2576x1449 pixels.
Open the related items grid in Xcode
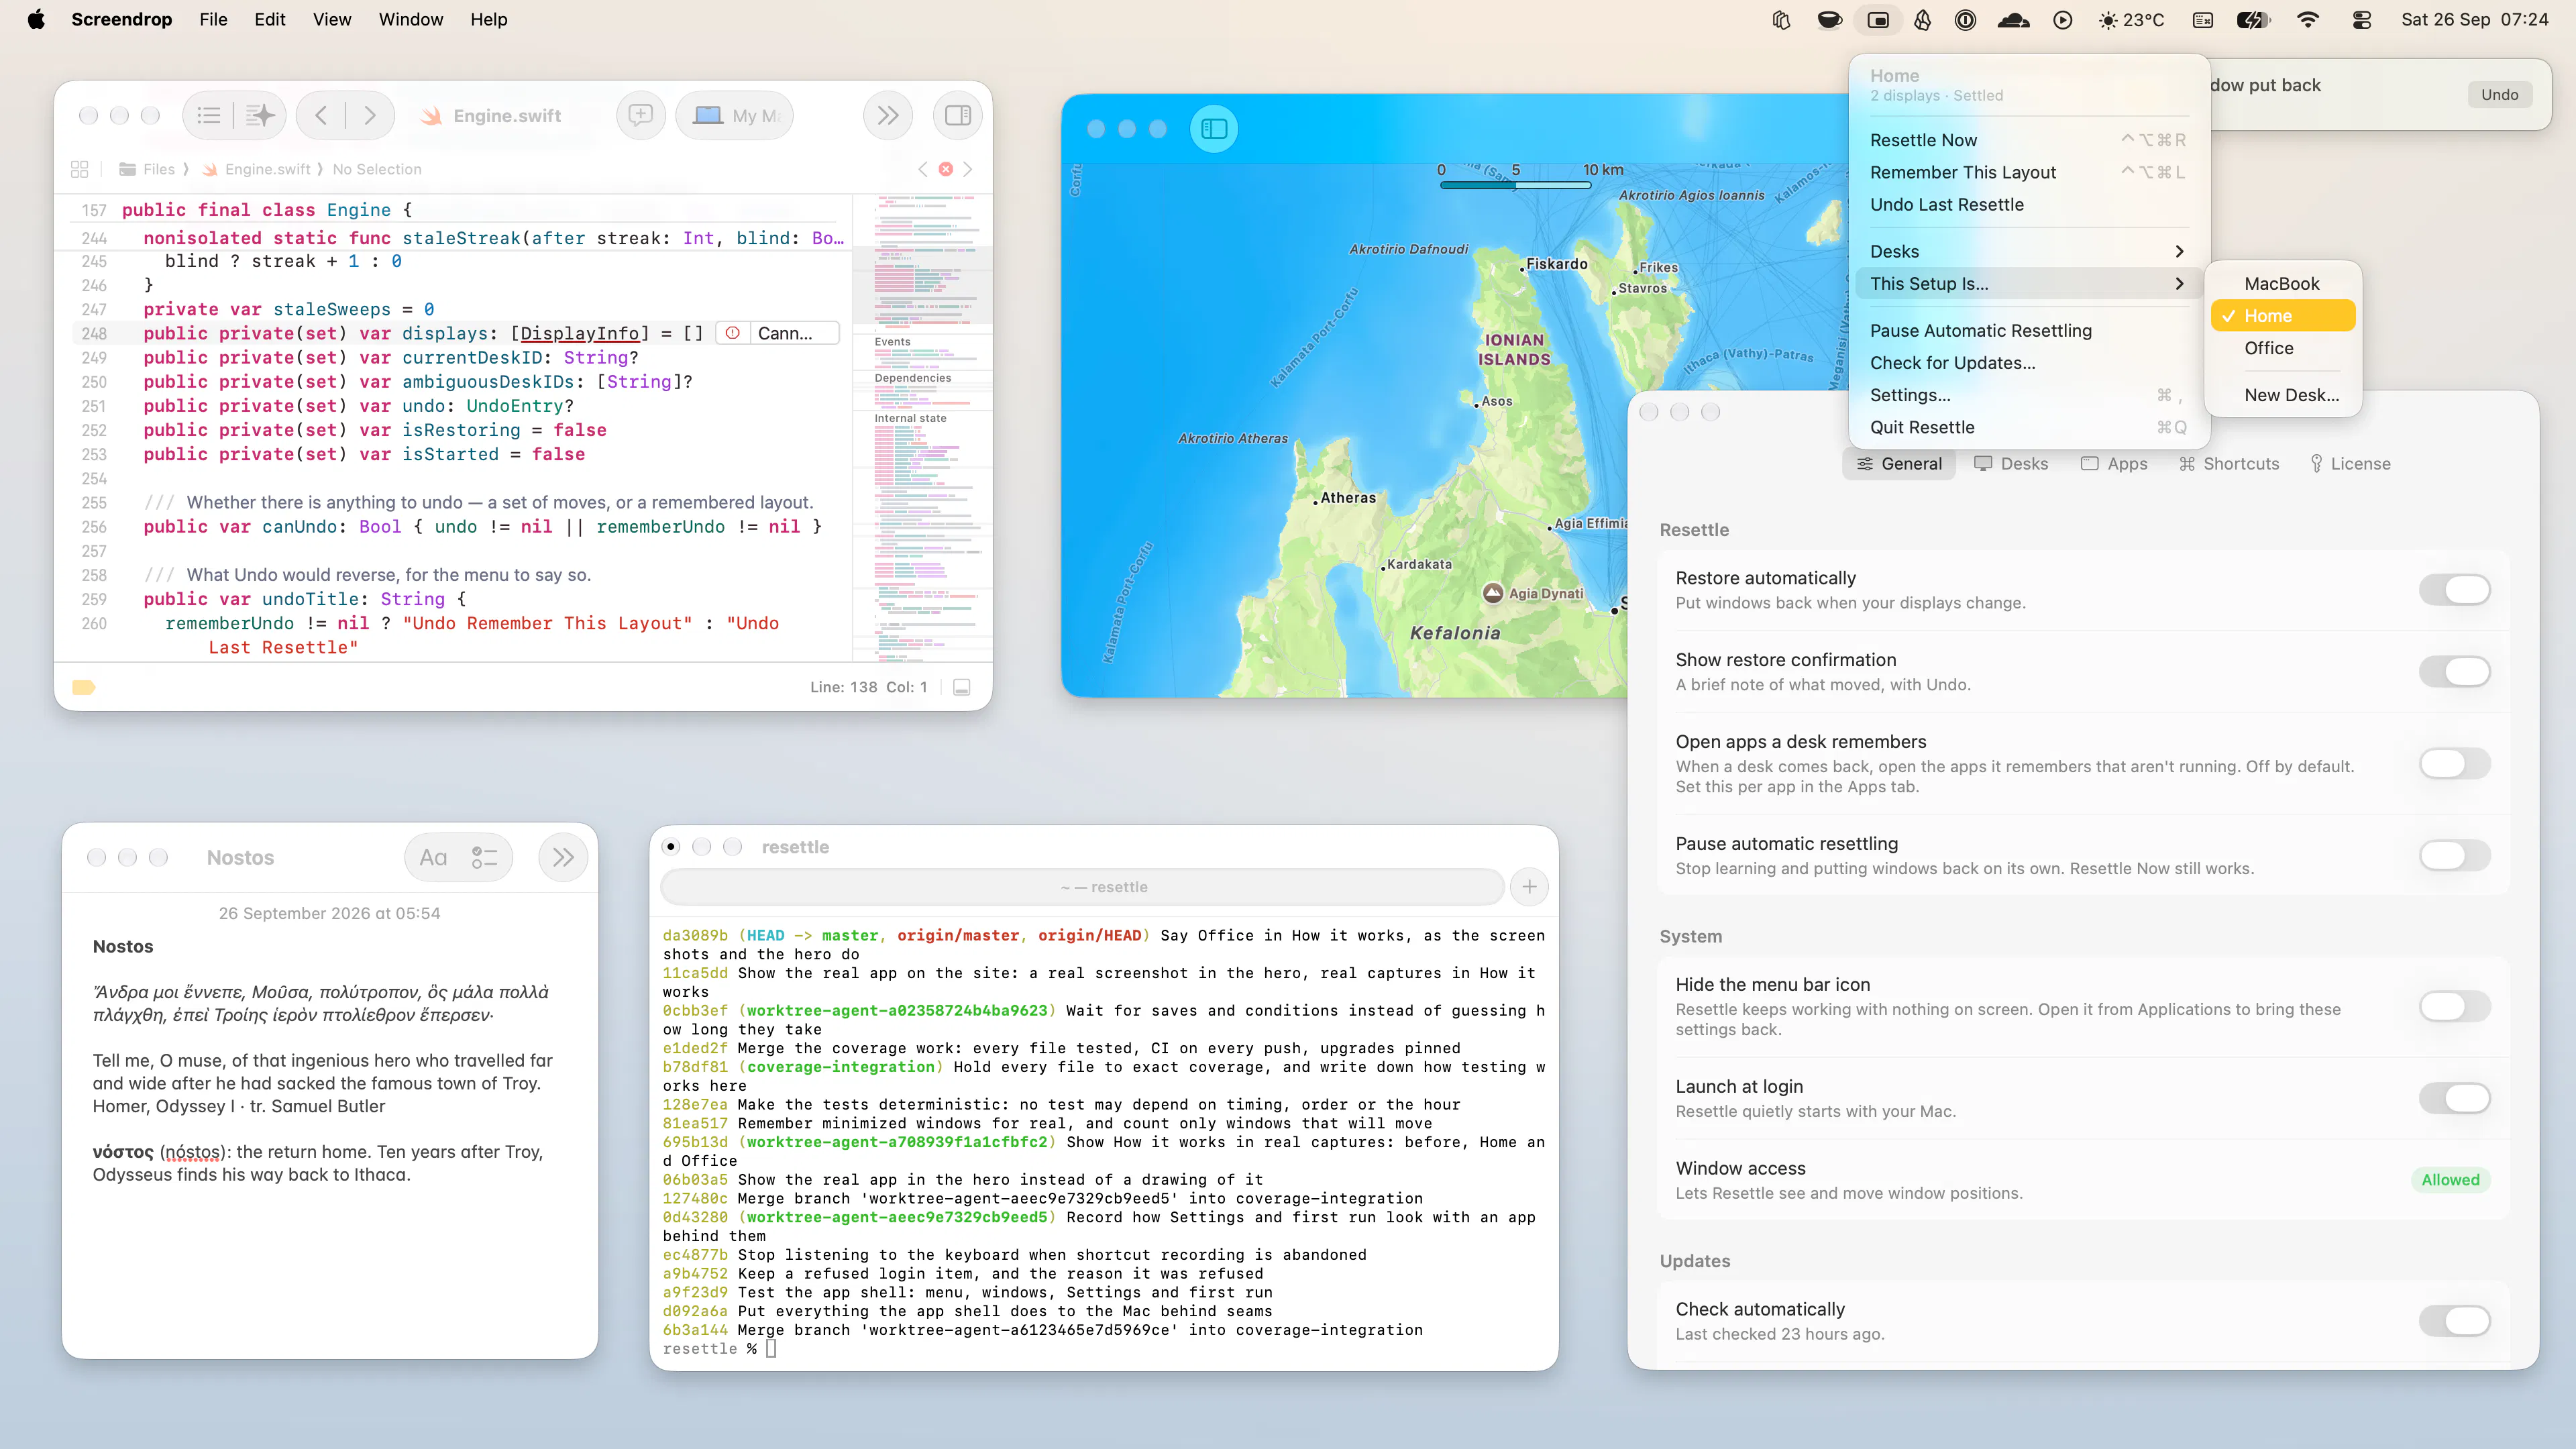(80, 169)
